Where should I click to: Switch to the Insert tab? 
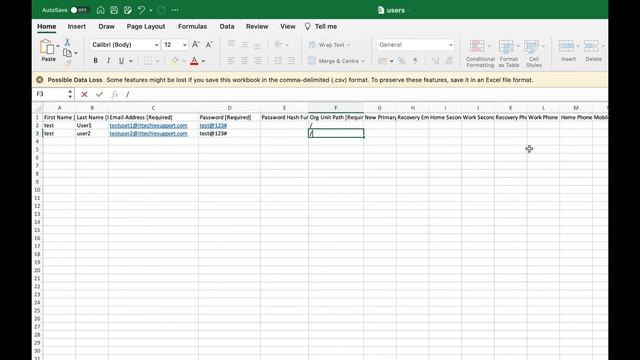[x=77, y=26]
